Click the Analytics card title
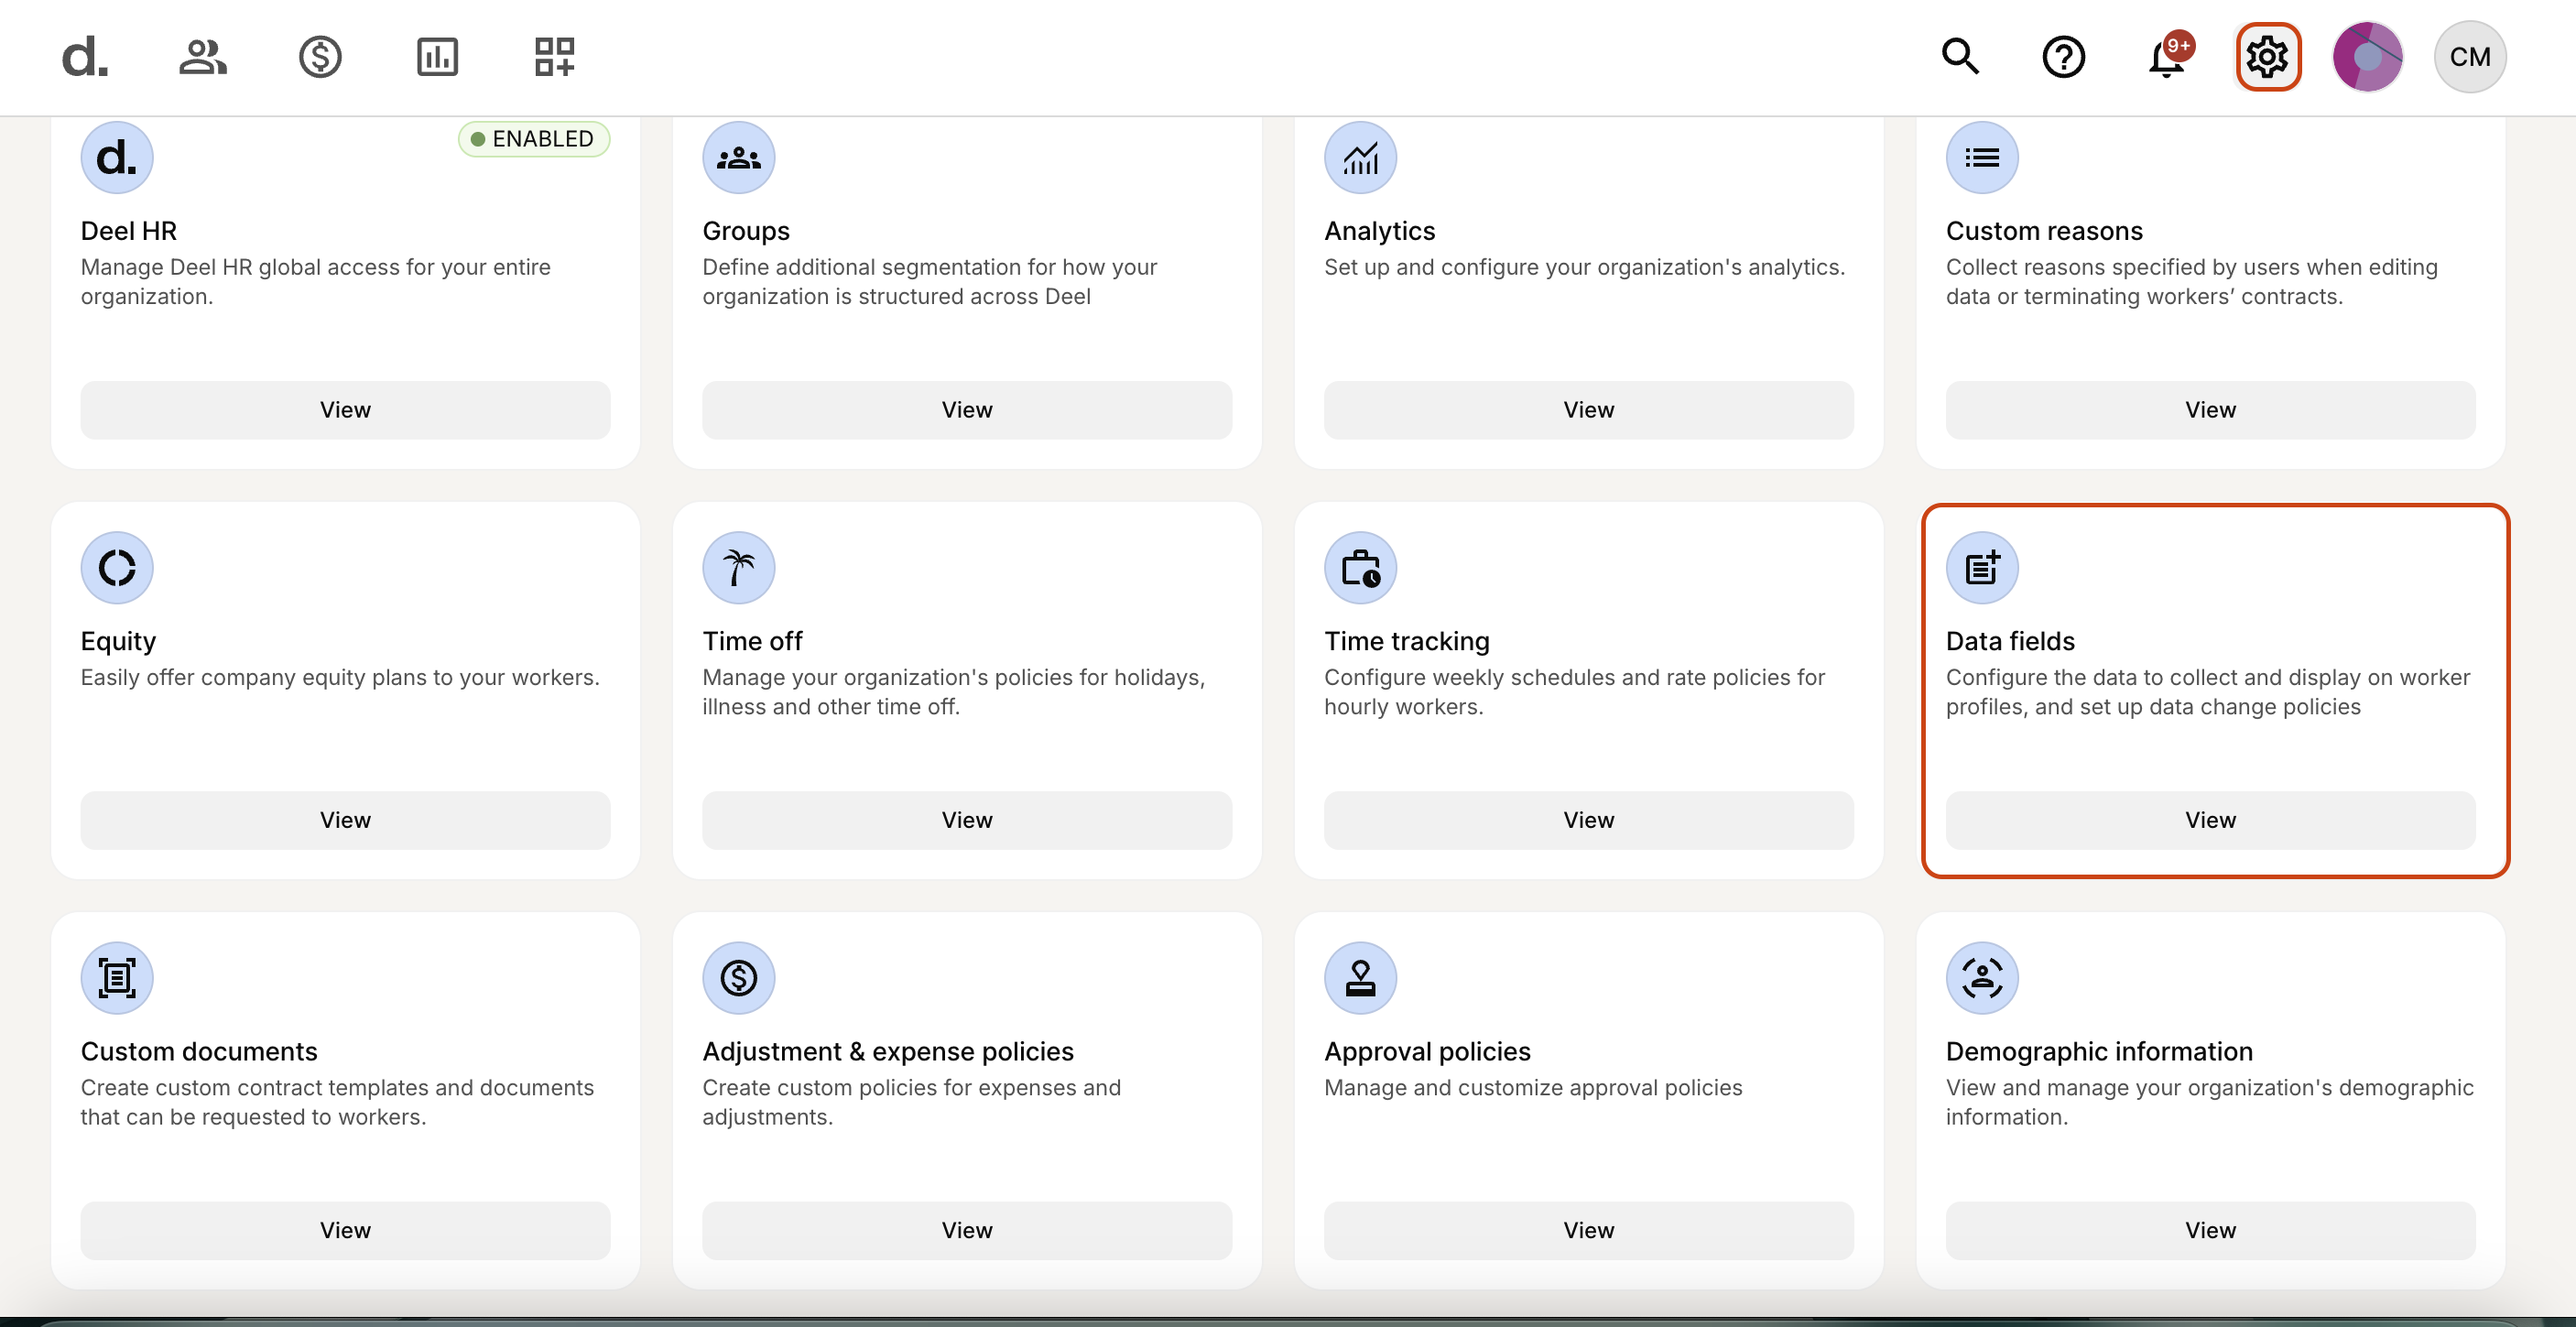This screenshot has width=2576, height=1327. [x=1380, y=231]
